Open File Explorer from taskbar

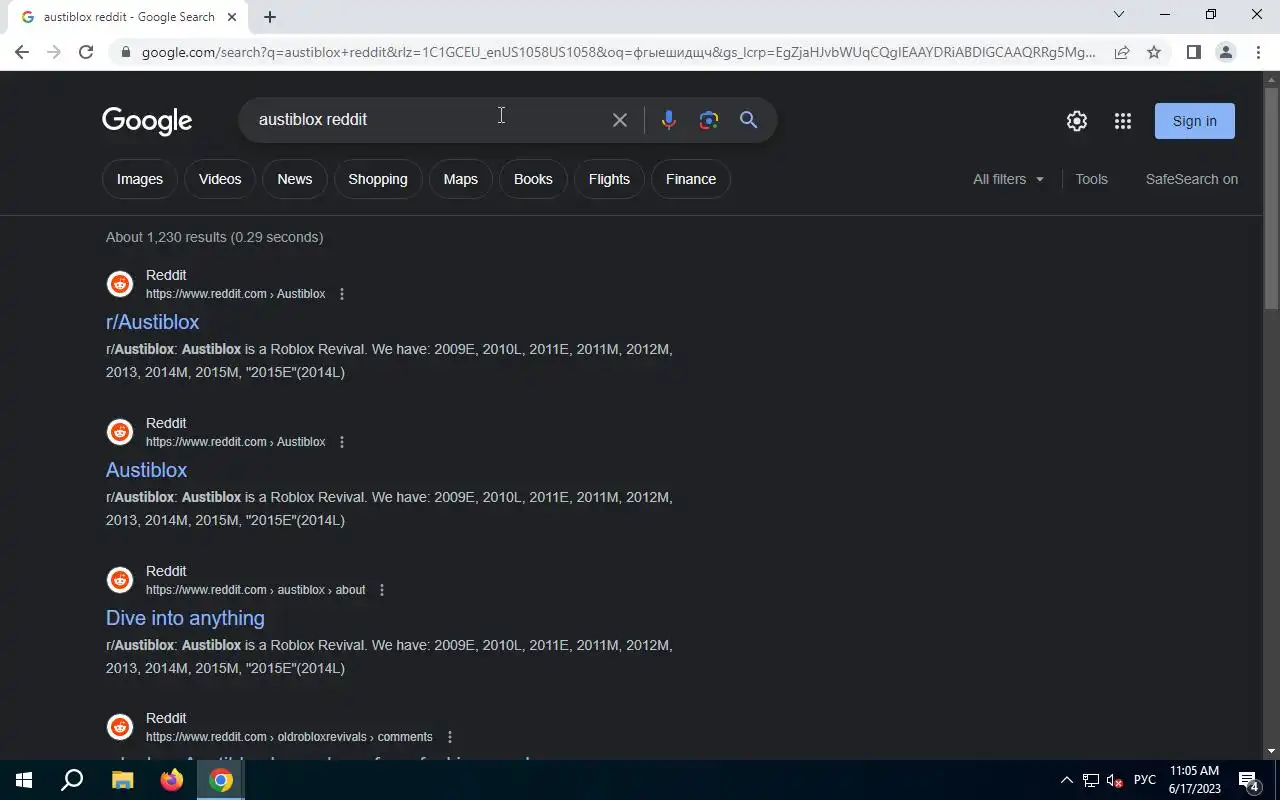tap(122, 780)
